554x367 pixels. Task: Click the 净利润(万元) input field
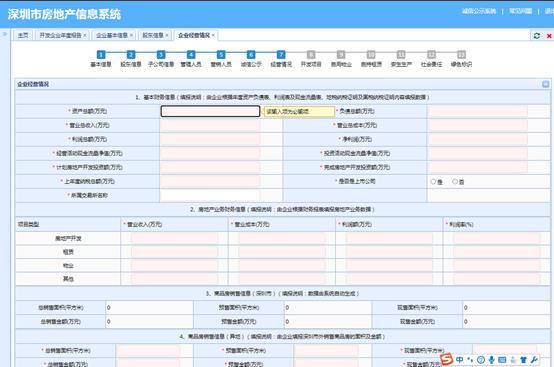[x=478, y=139]
